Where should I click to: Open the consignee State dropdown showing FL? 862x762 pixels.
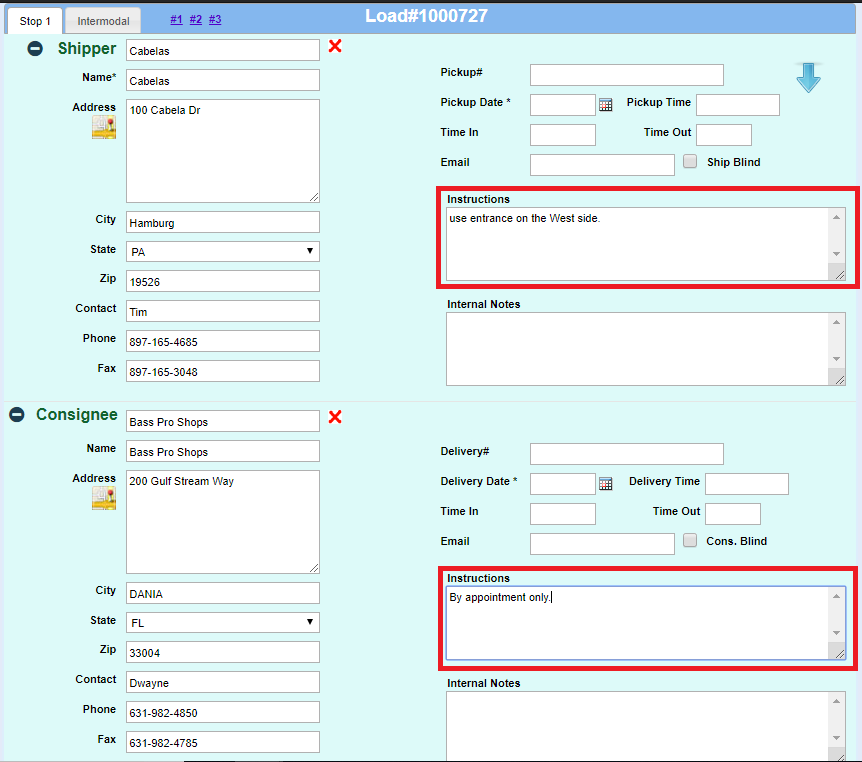pos(223,623)
